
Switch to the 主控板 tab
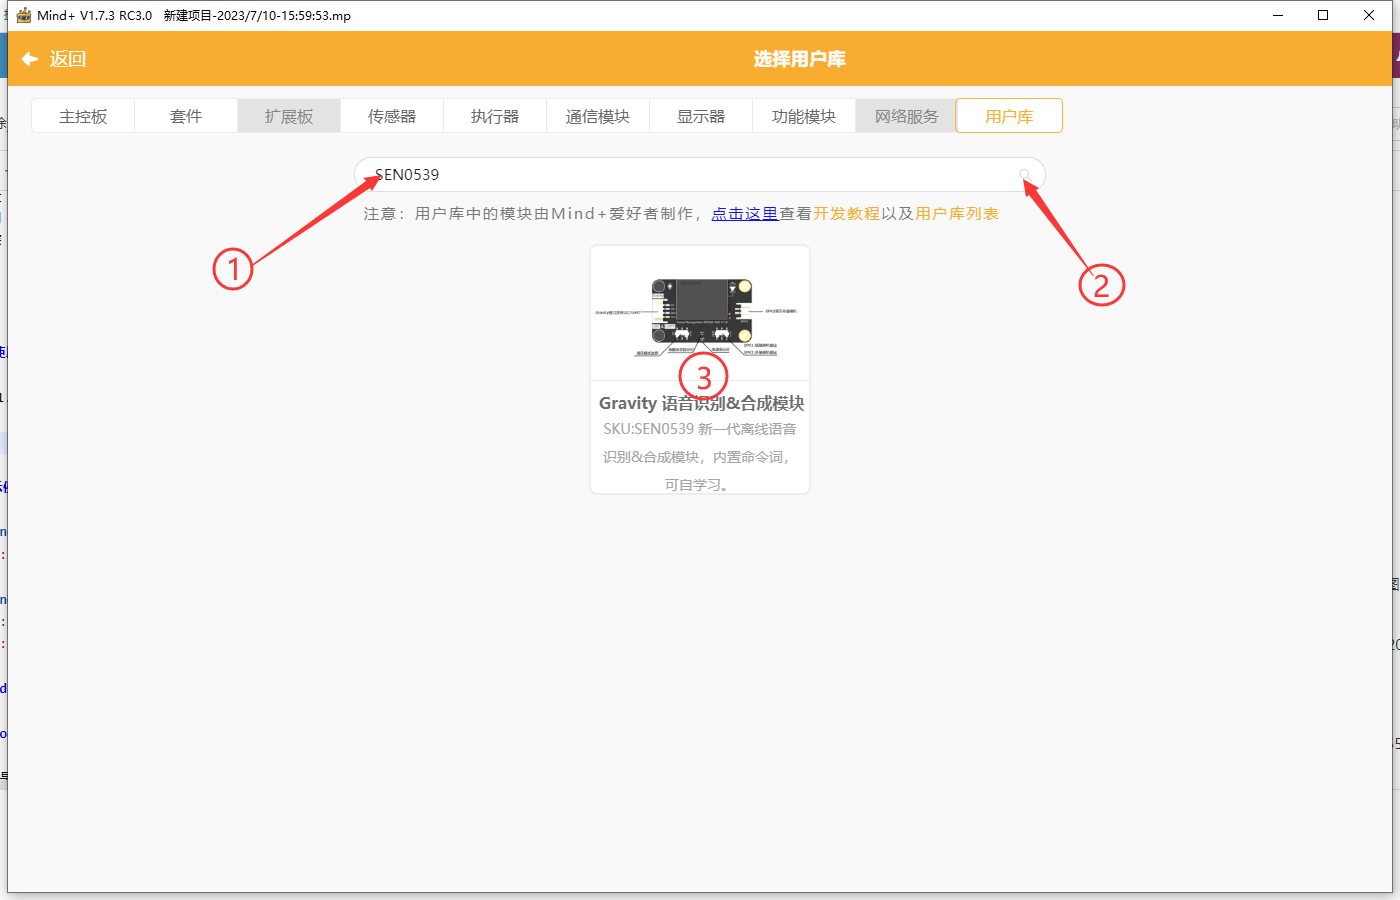pos(83,116)
